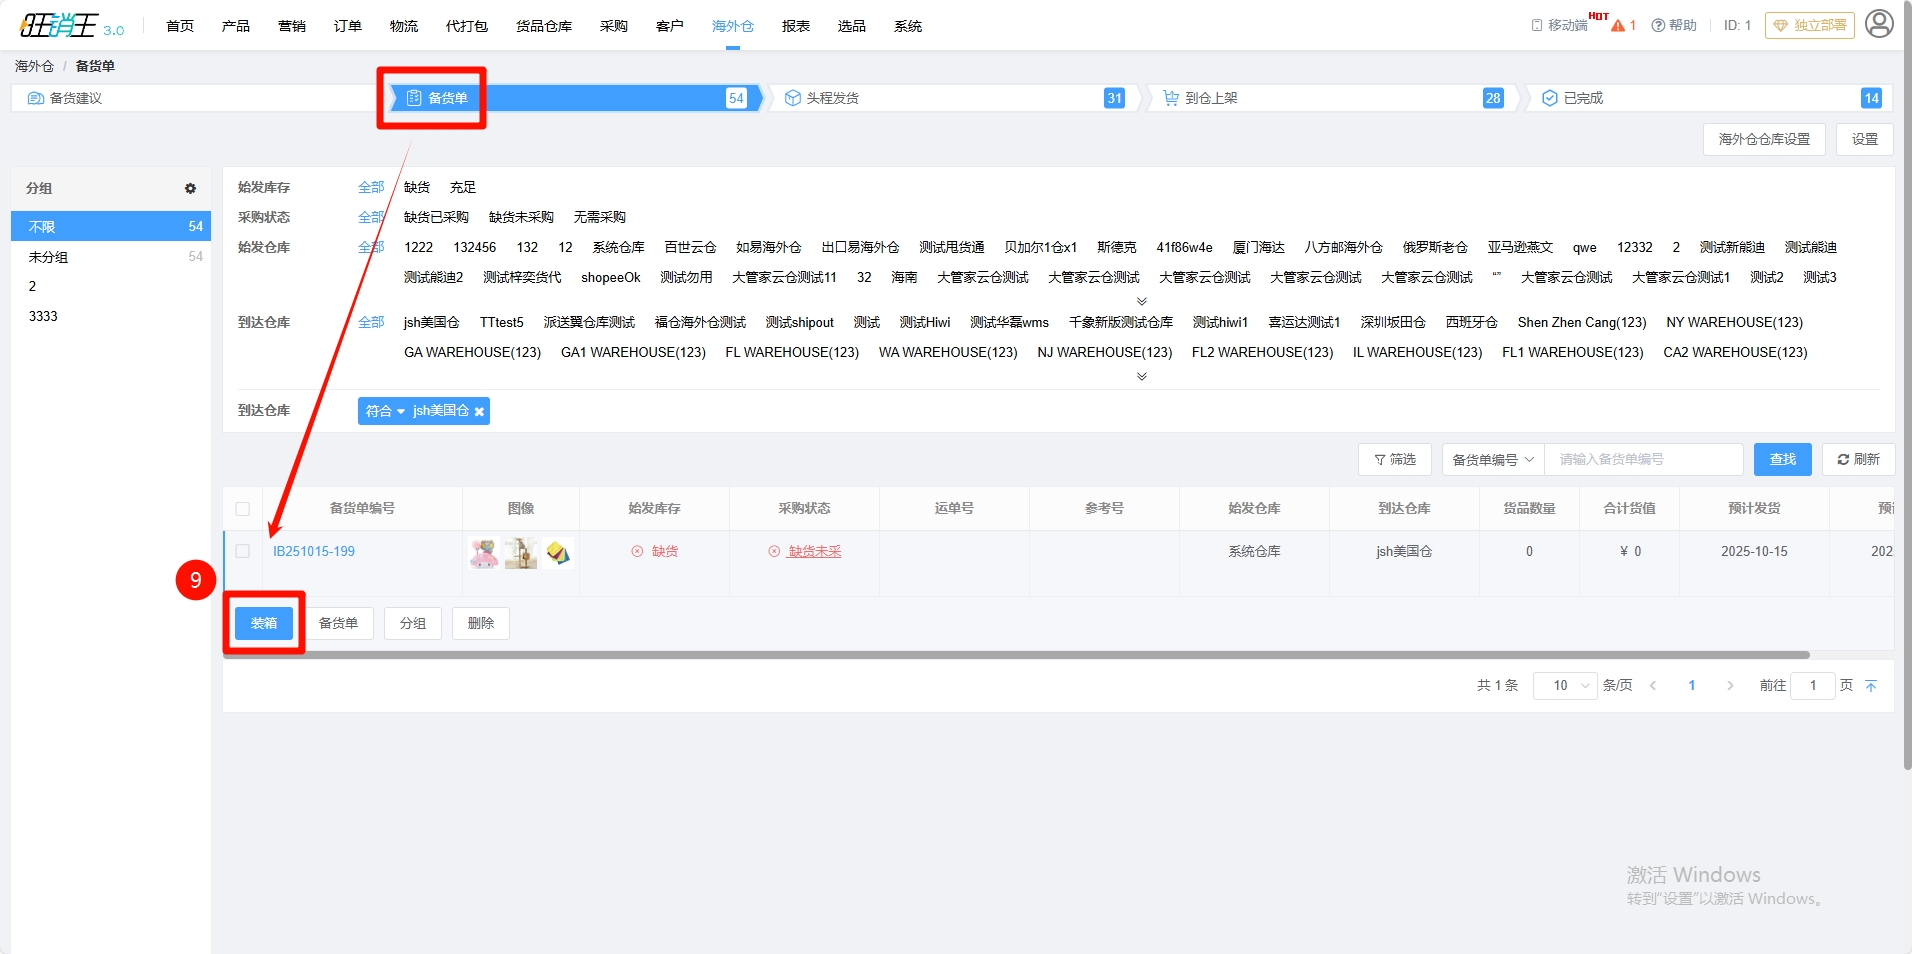
Task: Click the first product thumbnail image
Action: pyautogui.click(x=484, y=552)
